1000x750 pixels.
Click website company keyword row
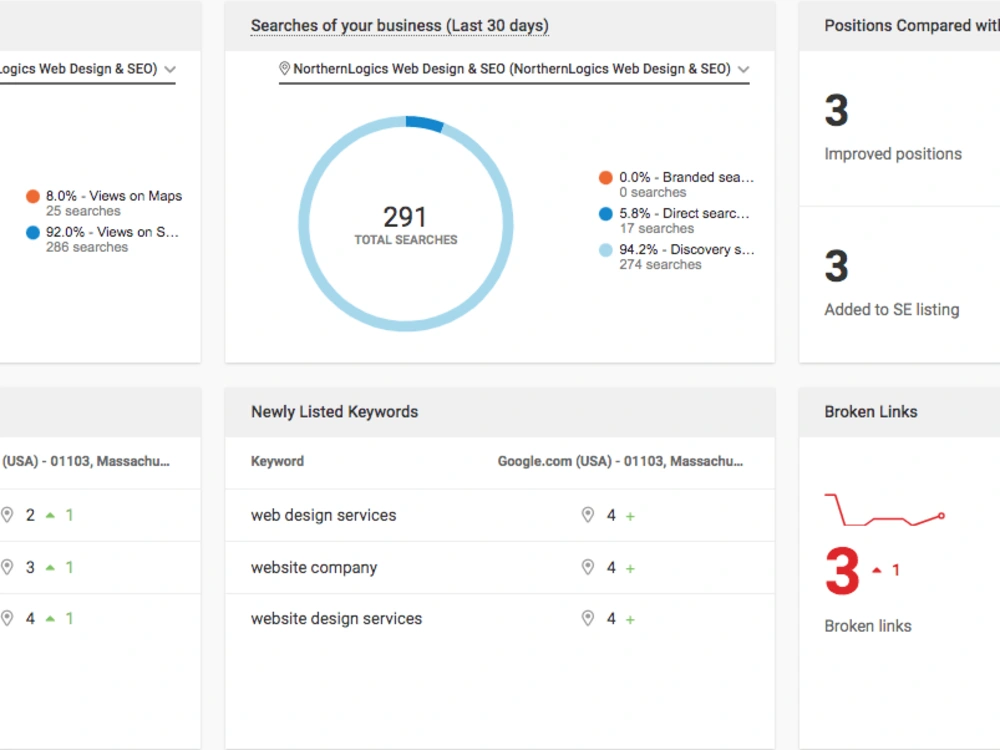click(500, 568)
